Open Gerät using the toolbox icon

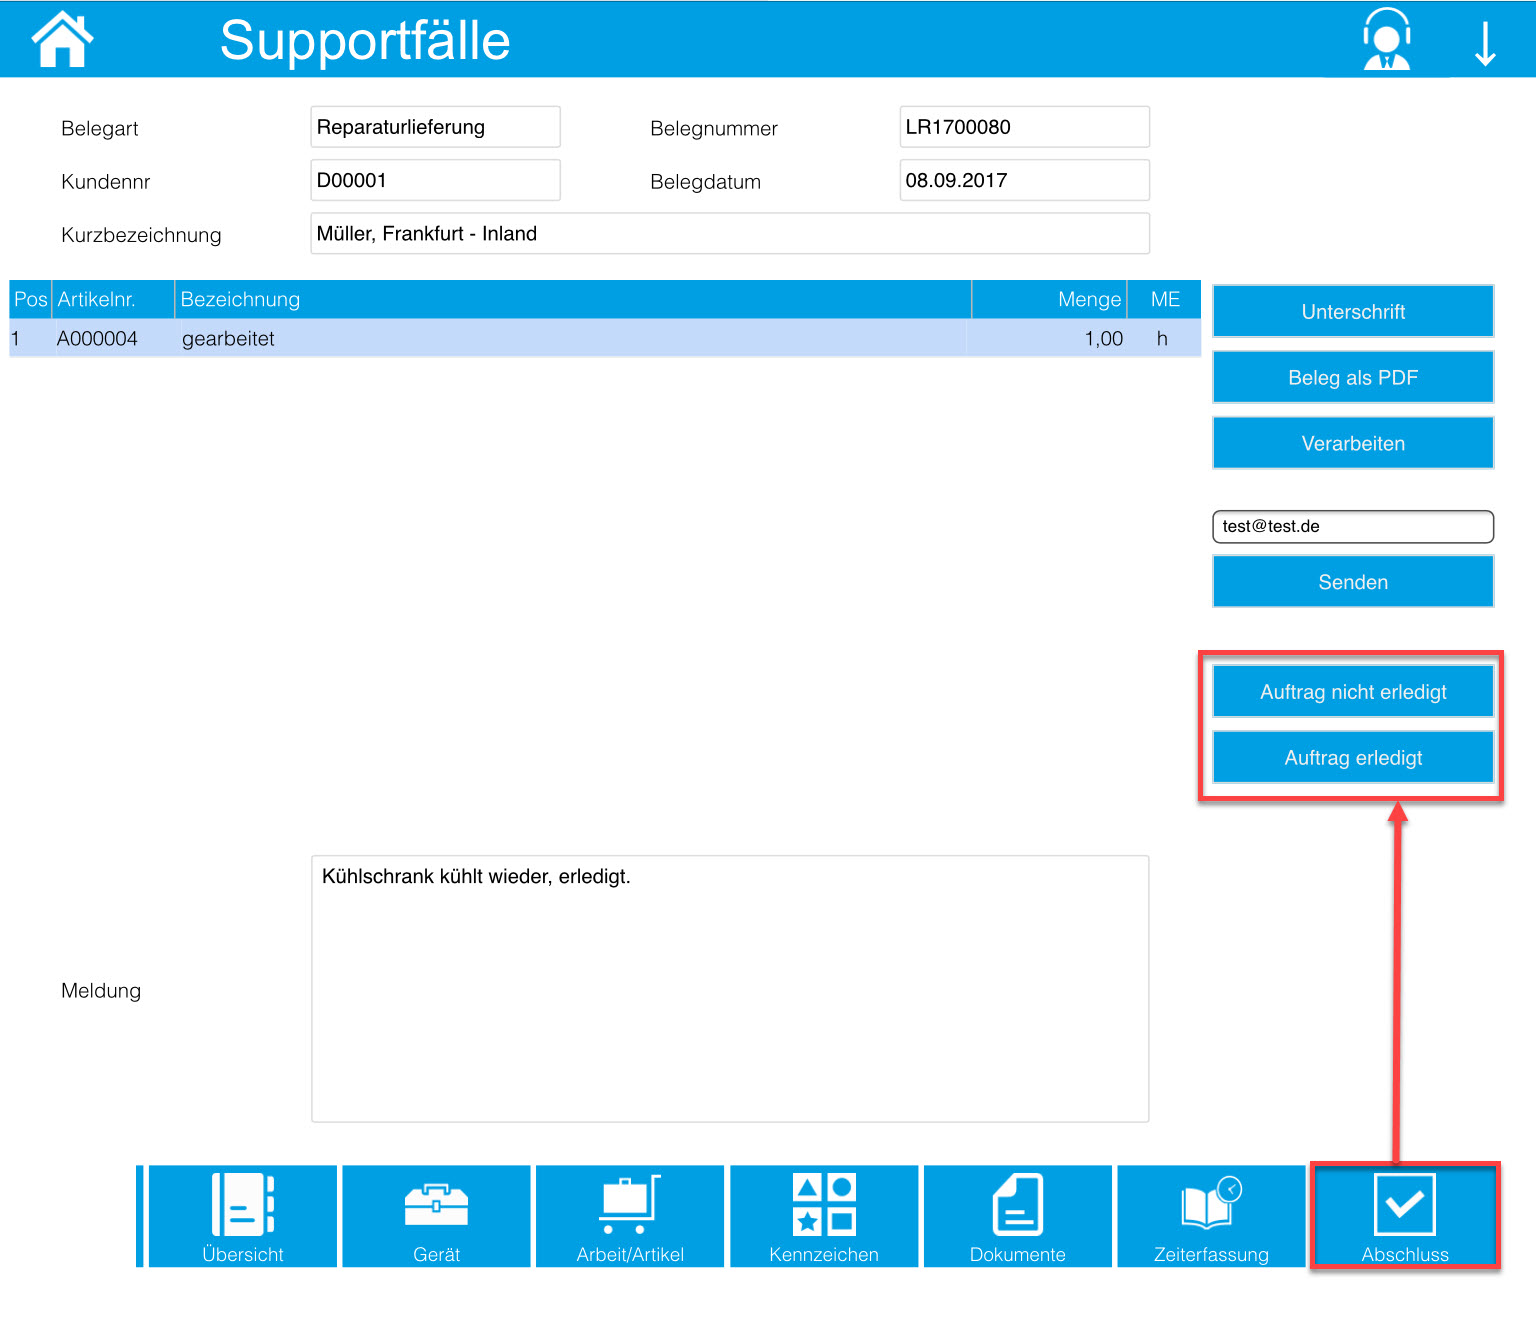(x=435, y=1205)
